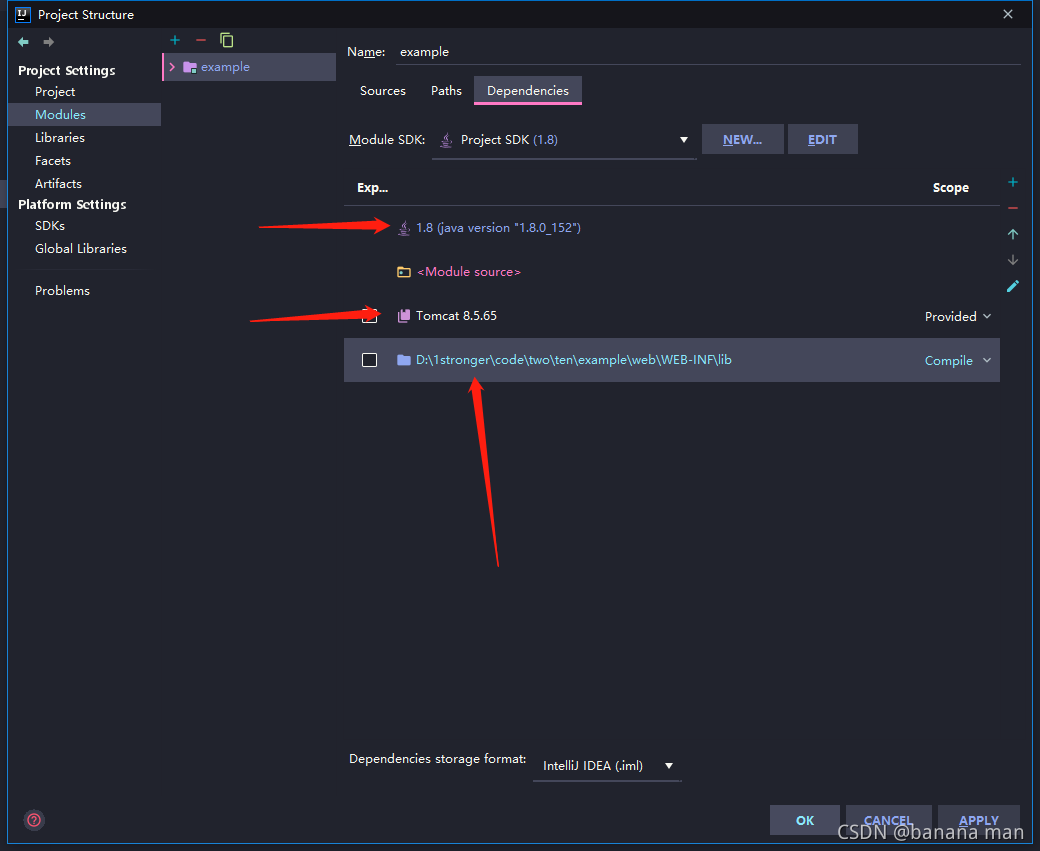1040x851 pixels.
Task: Click the back navigation arrow
Action: (23, 42)
